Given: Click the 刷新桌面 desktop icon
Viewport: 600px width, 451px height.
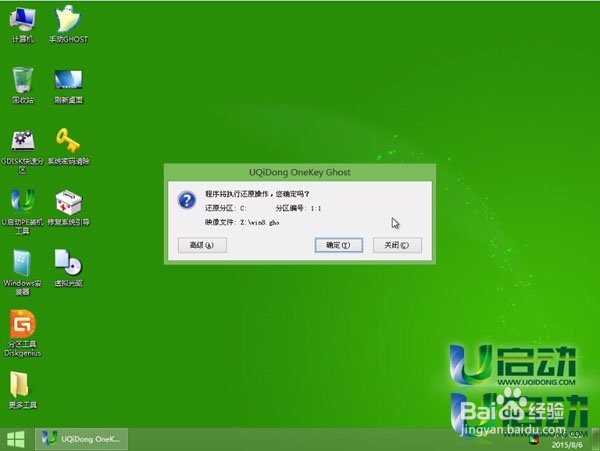Looking at the screenshot, I should coord(68,86).
